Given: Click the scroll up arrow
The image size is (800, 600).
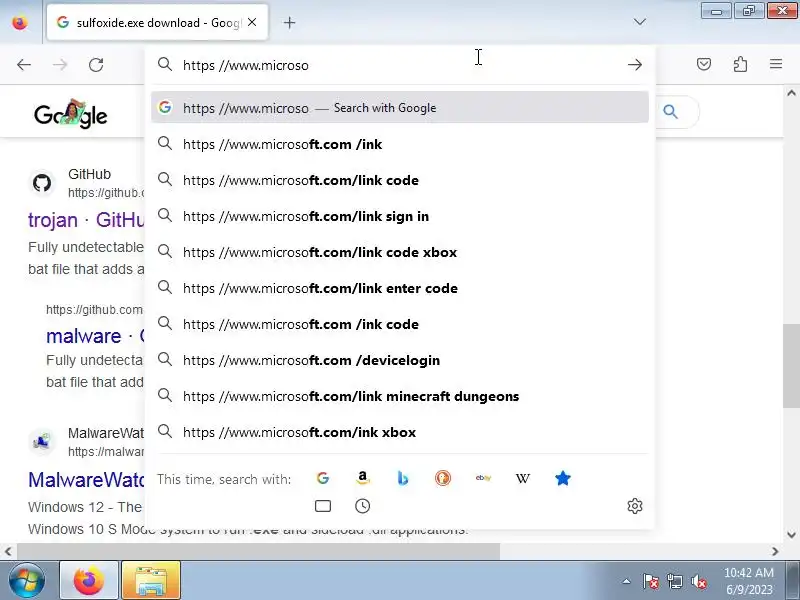Looking at the screenshot, I should click(x=791, y=93).
